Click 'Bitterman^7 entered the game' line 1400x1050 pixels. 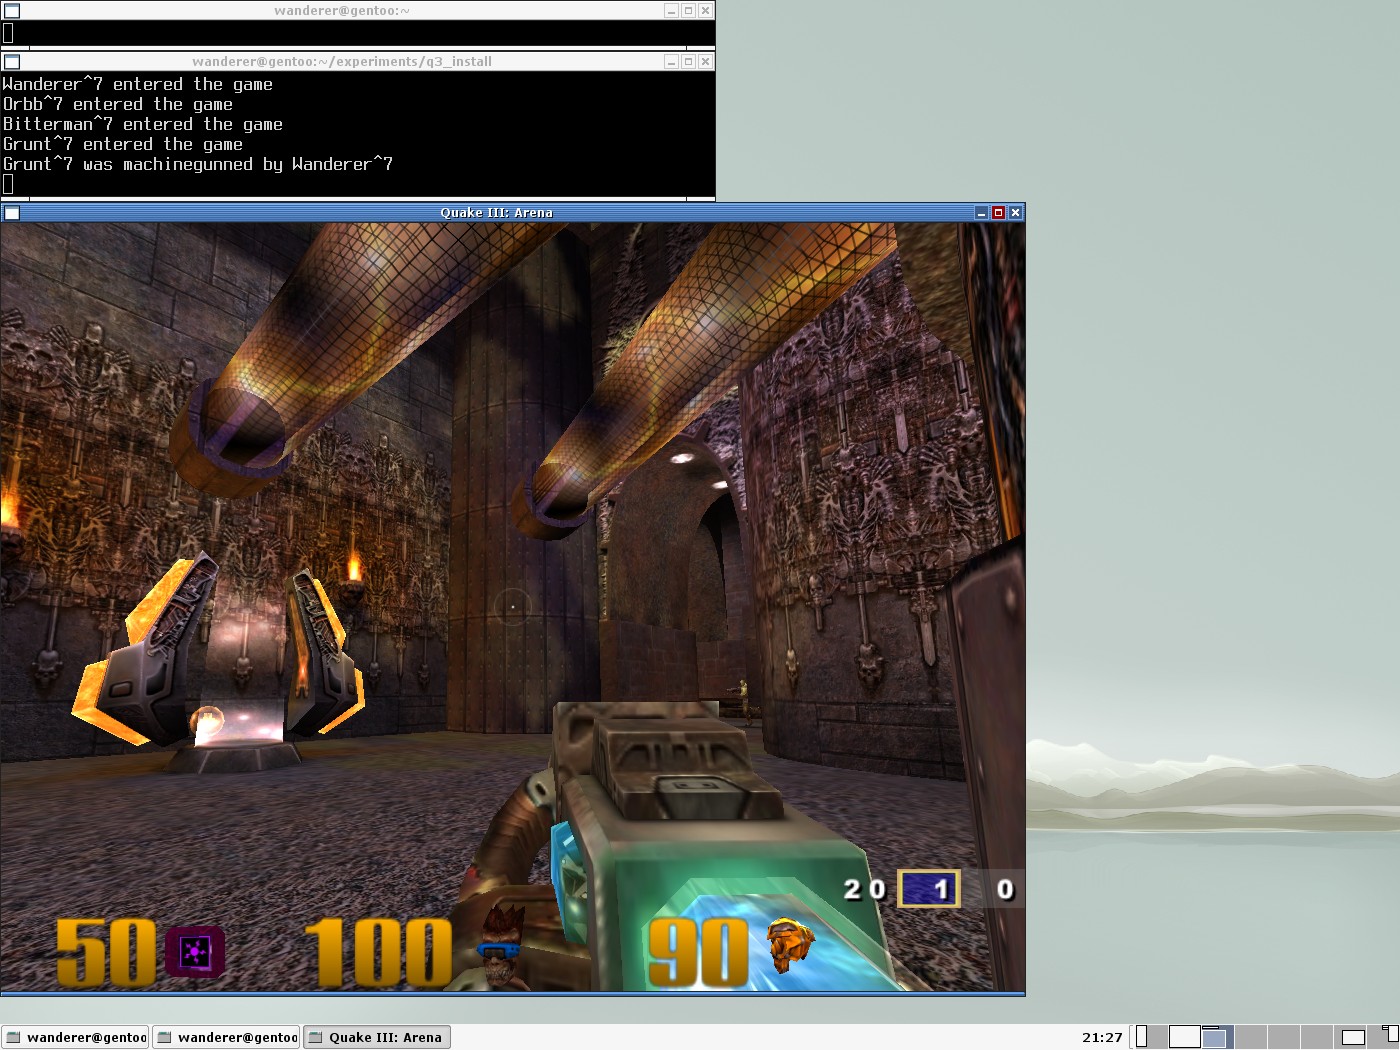point(142,124)
